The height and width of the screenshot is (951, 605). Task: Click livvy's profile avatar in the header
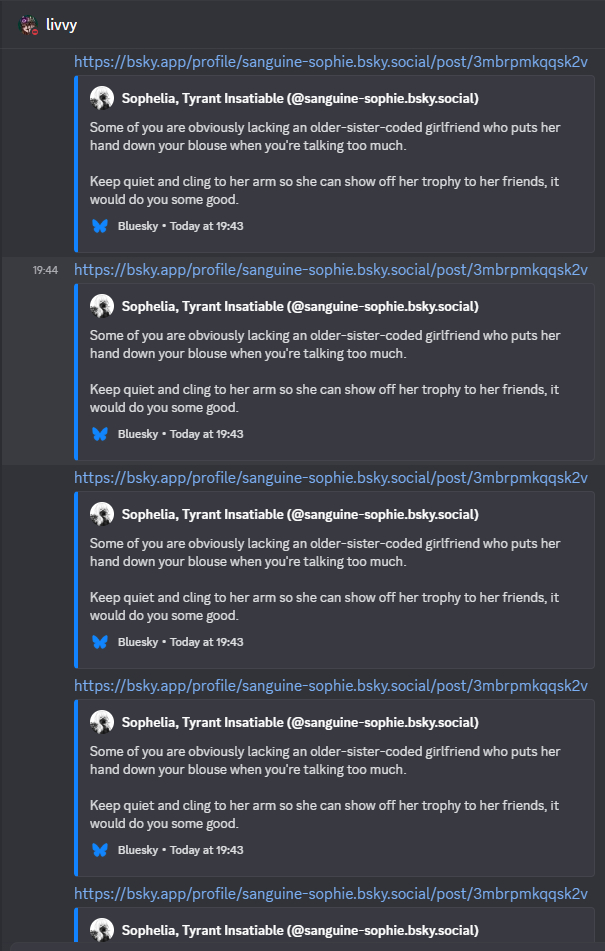coord(29,25)
